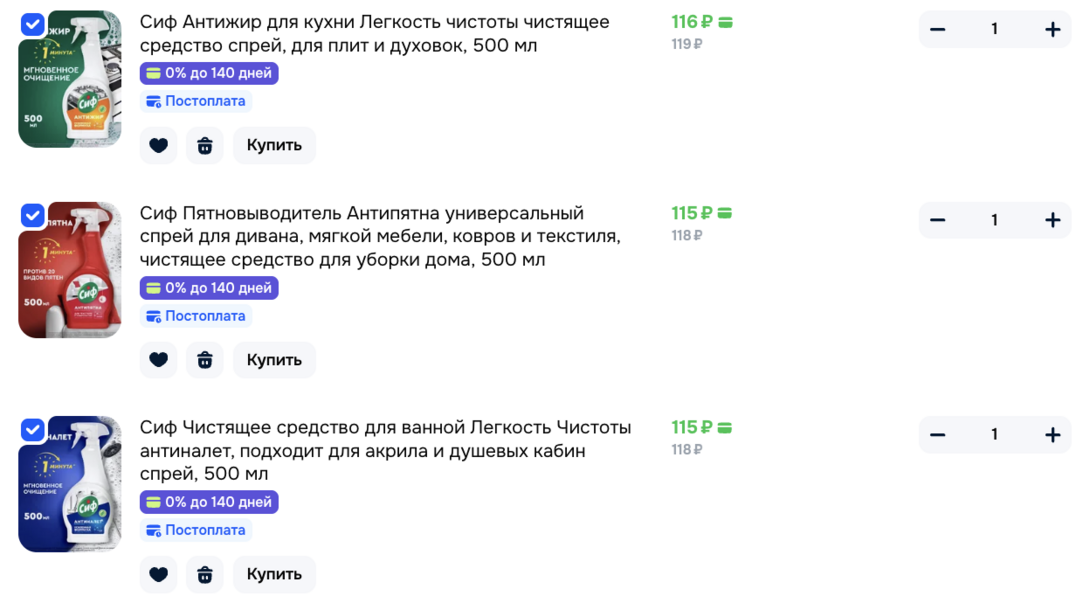Click 0% до 140 дней badge on bathroom cleaner

209,502
